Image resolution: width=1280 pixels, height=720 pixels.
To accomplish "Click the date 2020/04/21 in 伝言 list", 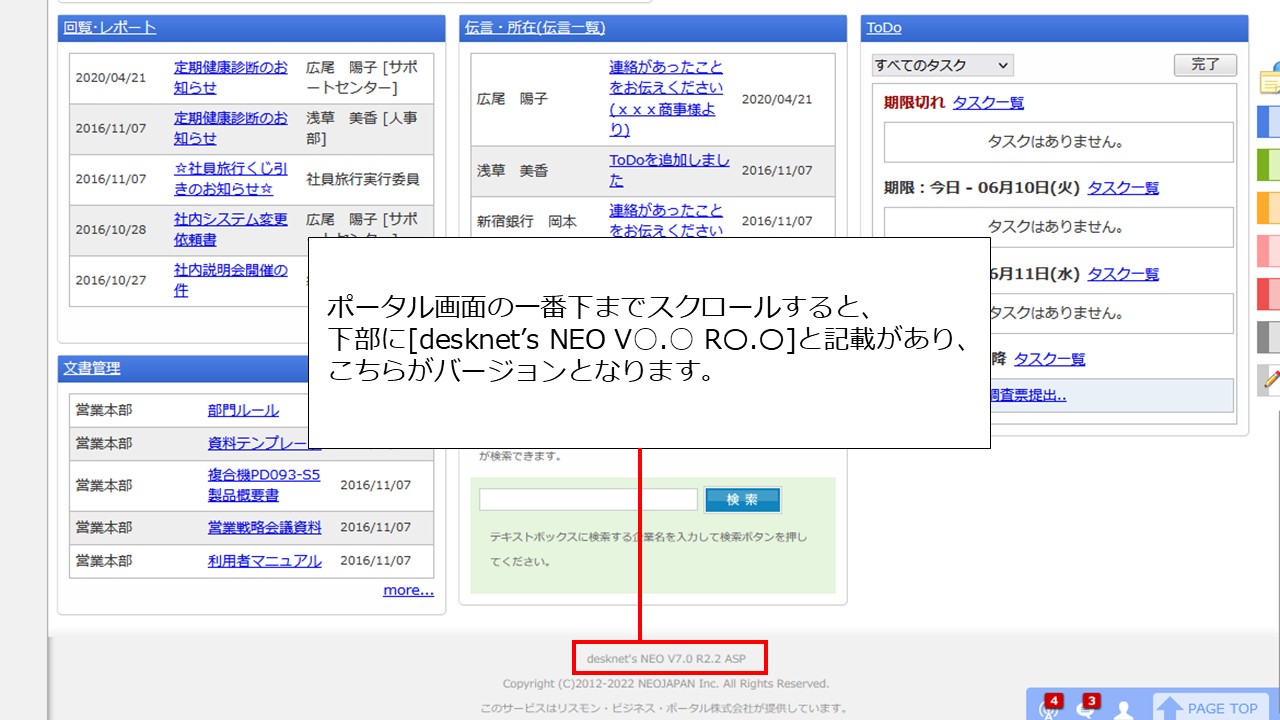I will pos(777,99).
